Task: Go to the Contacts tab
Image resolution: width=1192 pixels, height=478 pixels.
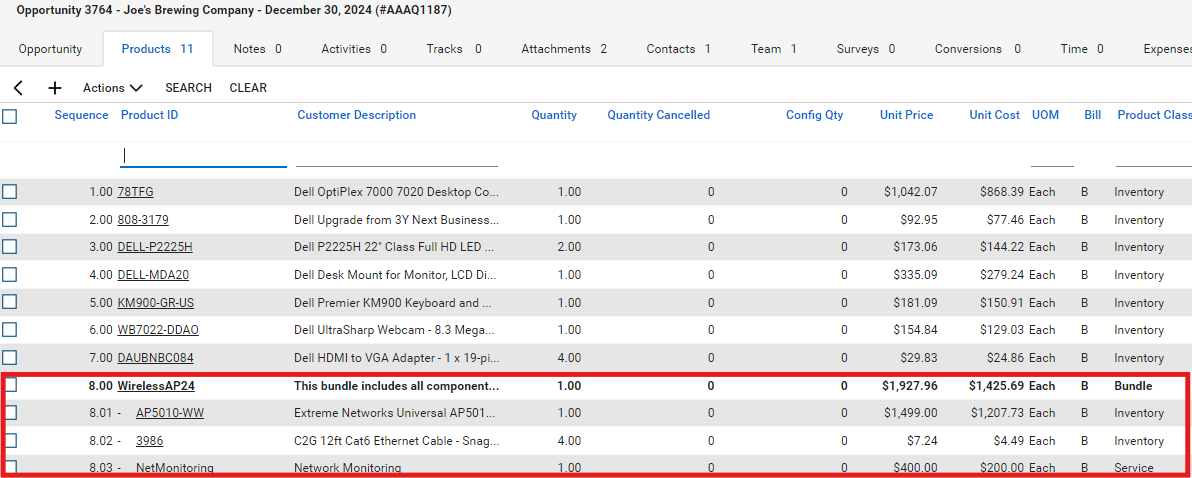Action: [x=678, y=49]
